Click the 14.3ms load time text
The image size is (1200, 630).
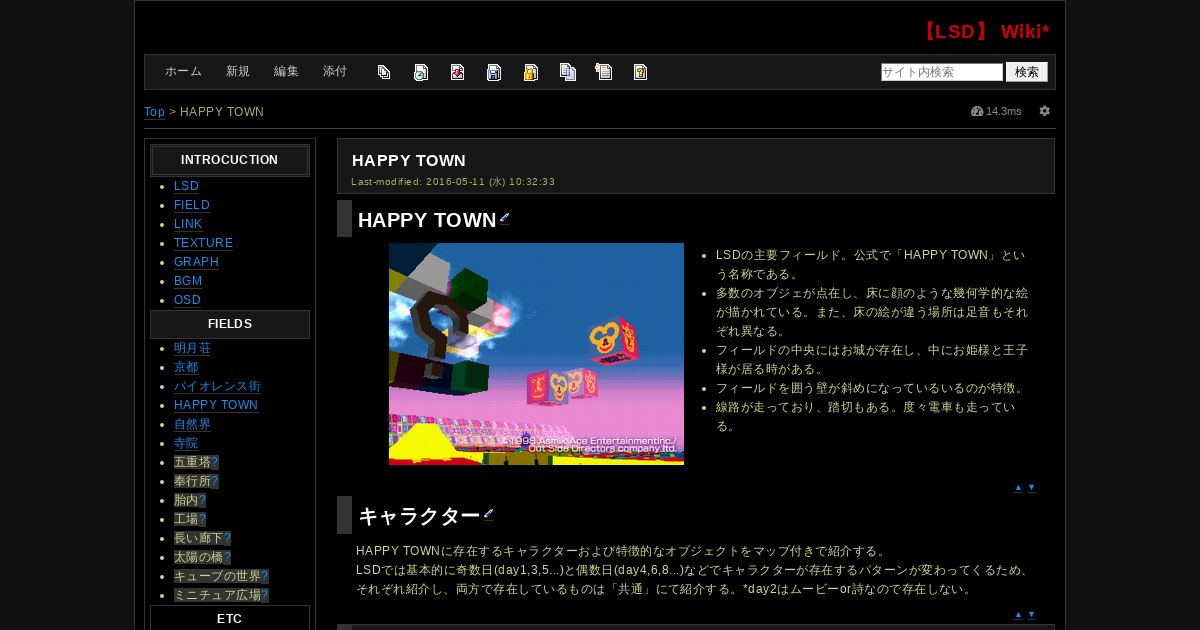[x=1004, y=111]
